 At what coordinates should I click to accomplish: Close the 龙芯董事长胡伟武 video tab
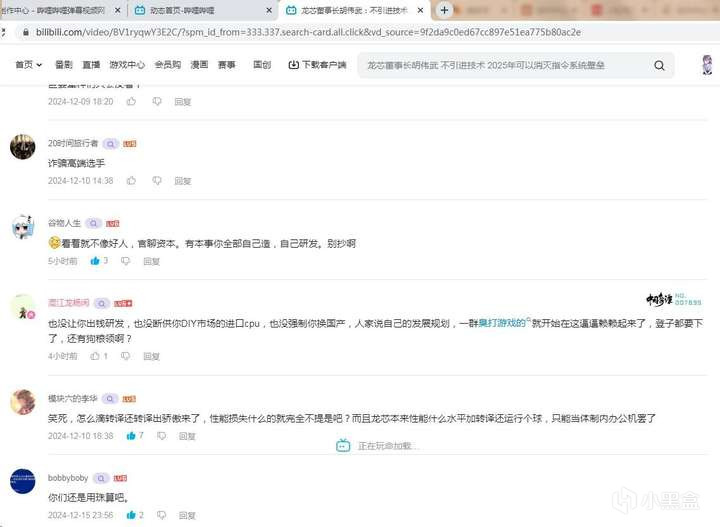(x=420, y=10)
